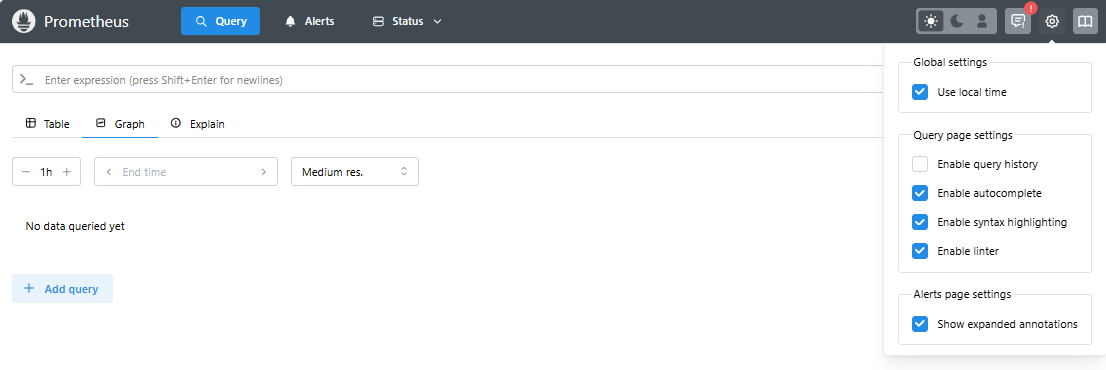The image size is (1106, 370).
Task: Expand the Status dropdown menu
Action: [407, 21]
